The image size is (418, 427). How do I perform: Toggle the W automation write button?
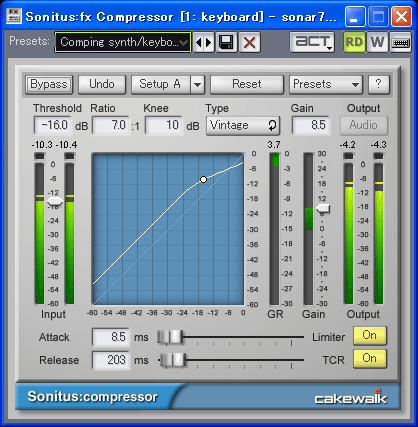(377, 42)
